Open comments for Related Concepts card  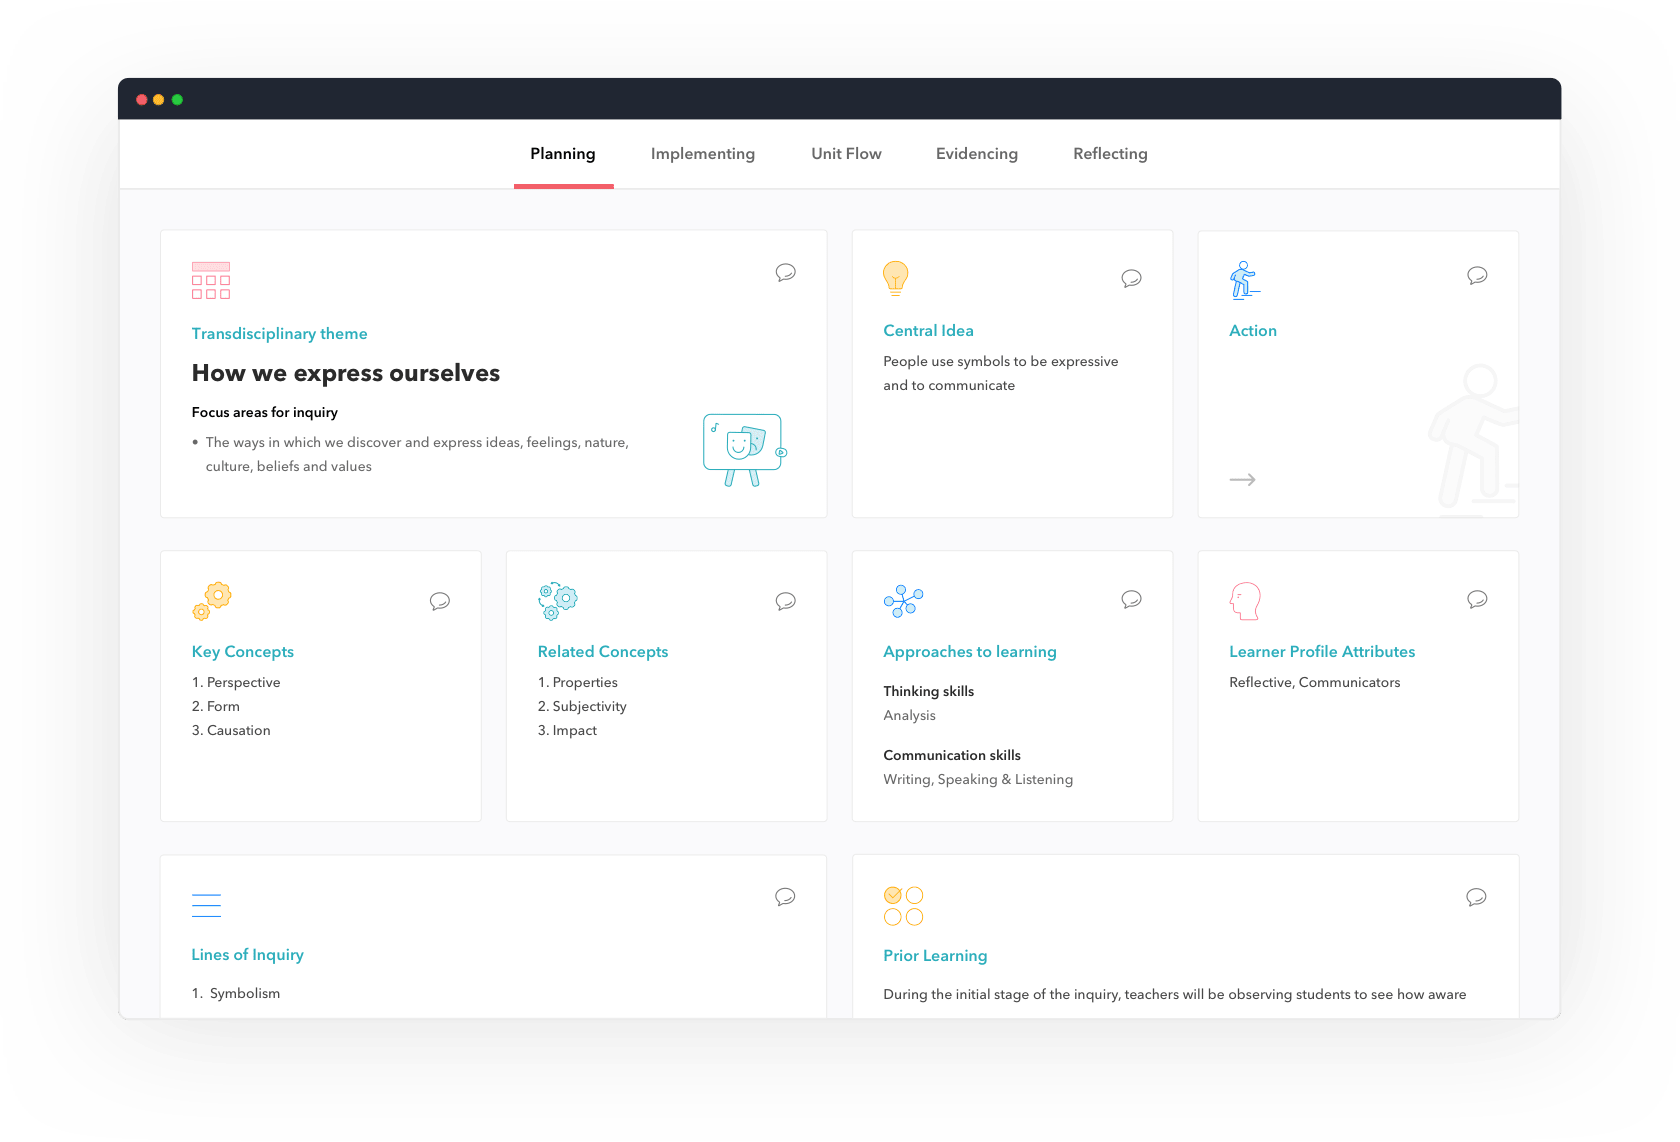(x=785, y=601)
